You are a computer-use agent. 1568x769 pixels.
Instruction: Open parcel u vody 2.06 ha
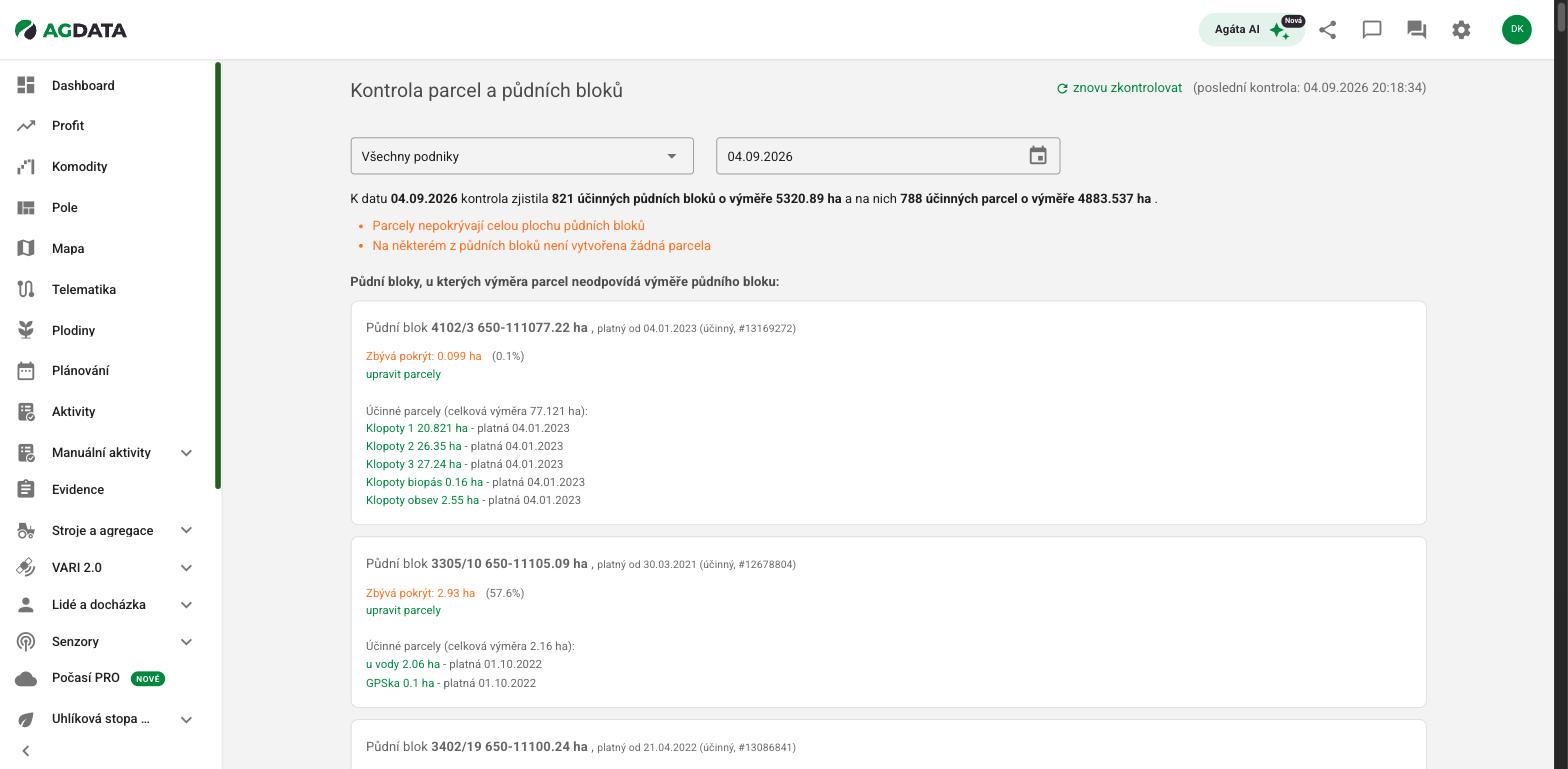pyautogui.click(x=402, y=664)
